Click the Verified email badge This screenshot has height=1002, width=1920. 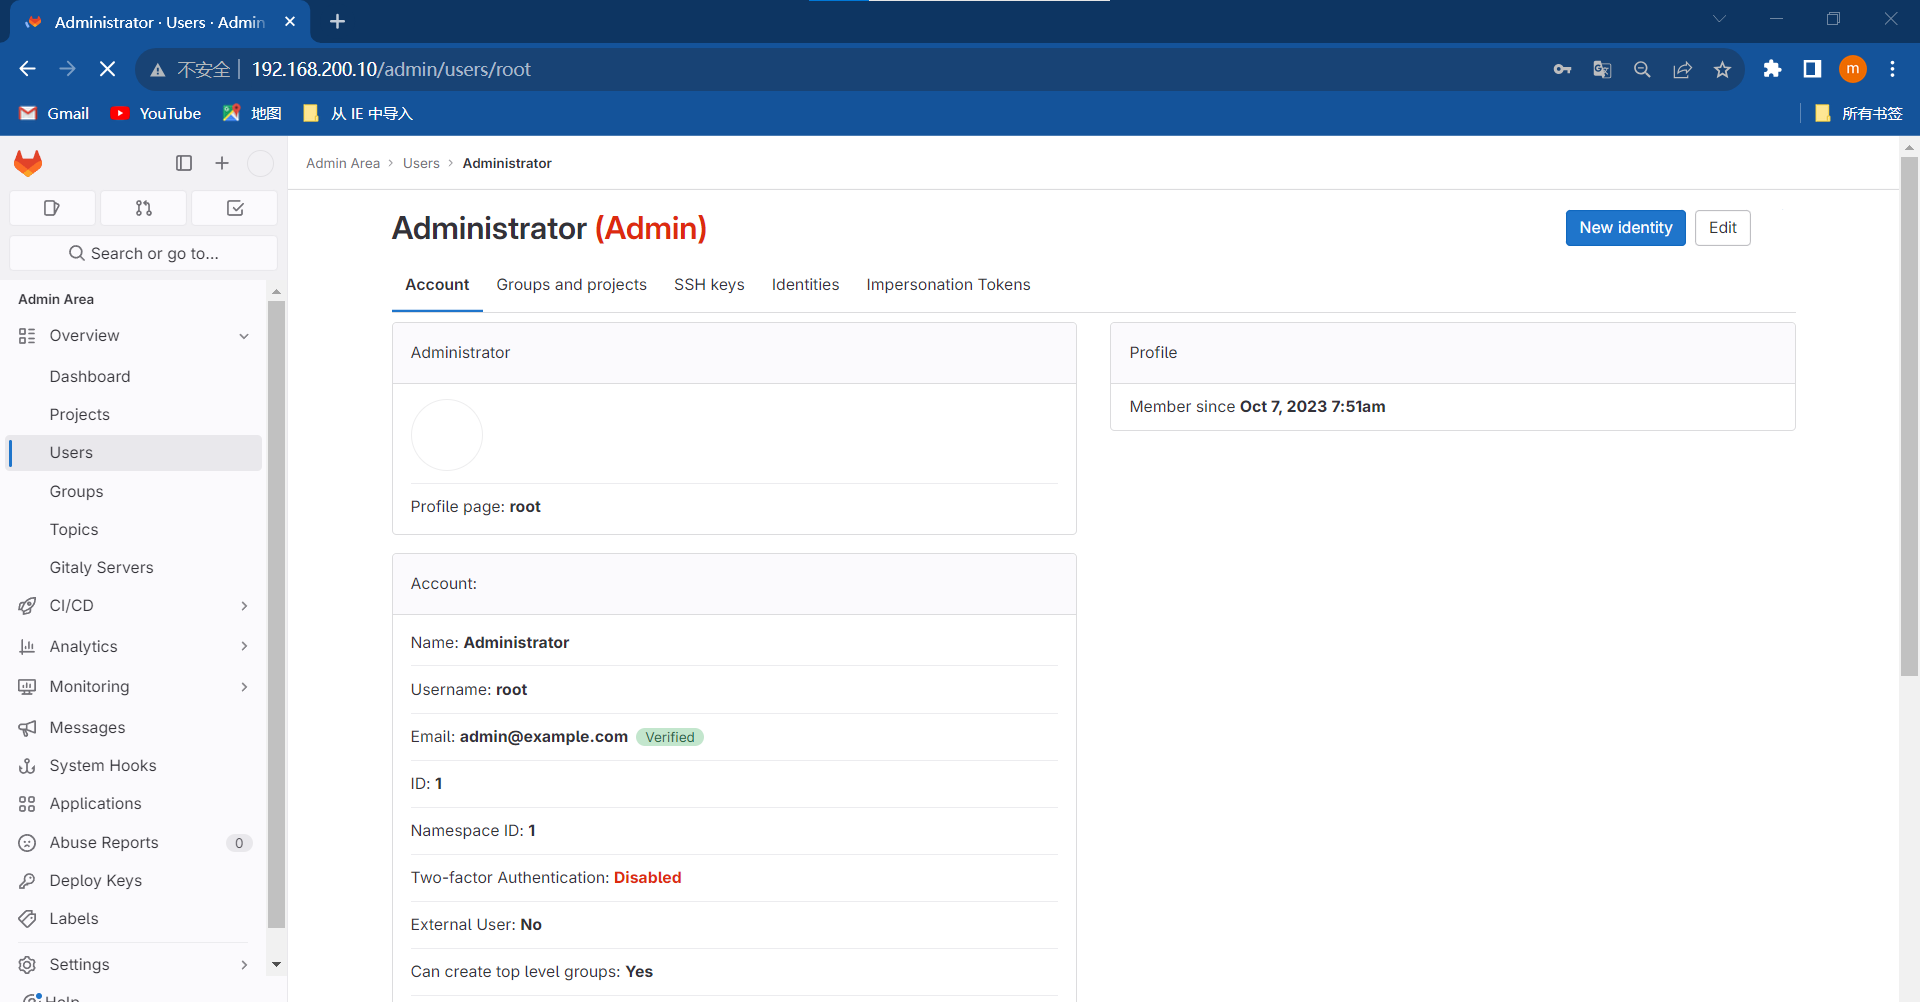click(x=669, y=737)
